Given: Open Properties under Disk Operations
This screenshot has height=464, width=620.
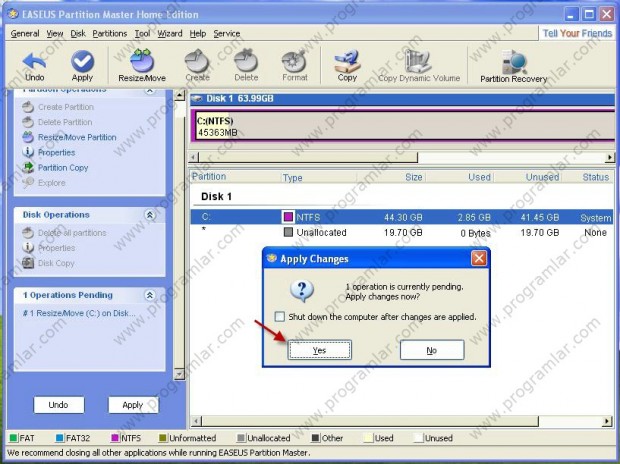Looking at the screenshot, I should 49,248.
